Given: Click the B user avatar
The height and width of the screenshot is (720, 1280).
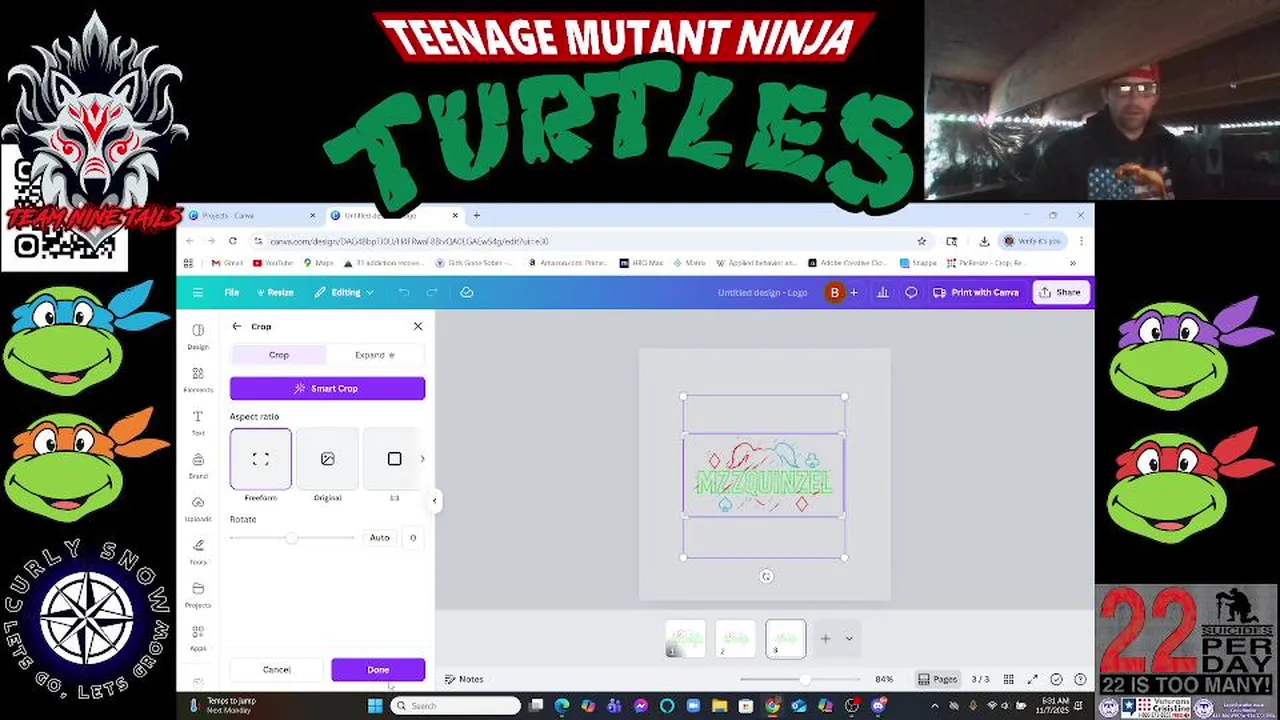Looking at the screenshot, I should (x=834, y=292).
